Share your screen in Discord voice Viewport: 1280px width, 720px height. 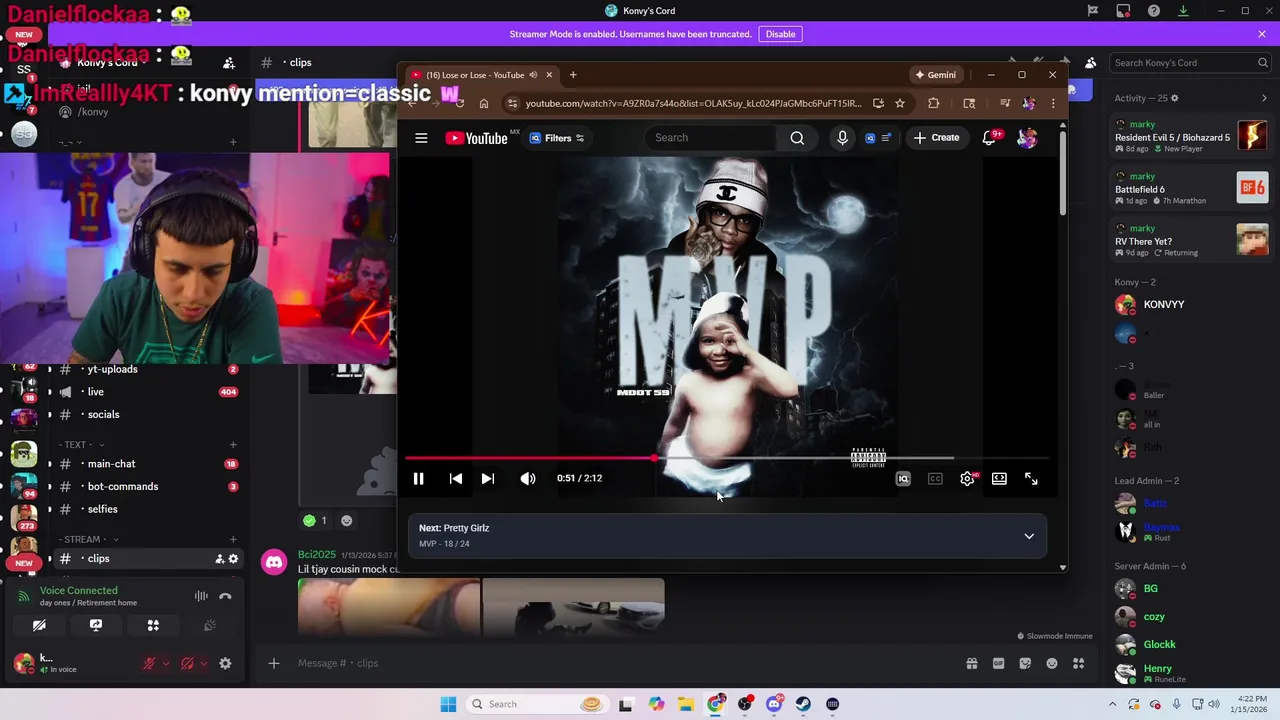(x=96, y=625)
